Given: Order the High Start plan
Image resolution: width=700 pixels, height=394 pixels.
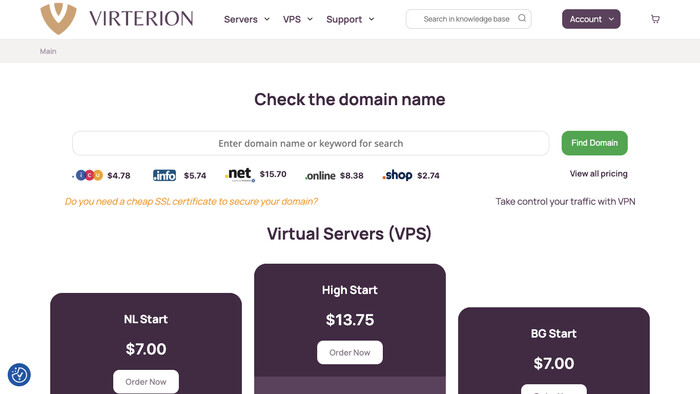Looking at the screenshot, I should [350, 352].
